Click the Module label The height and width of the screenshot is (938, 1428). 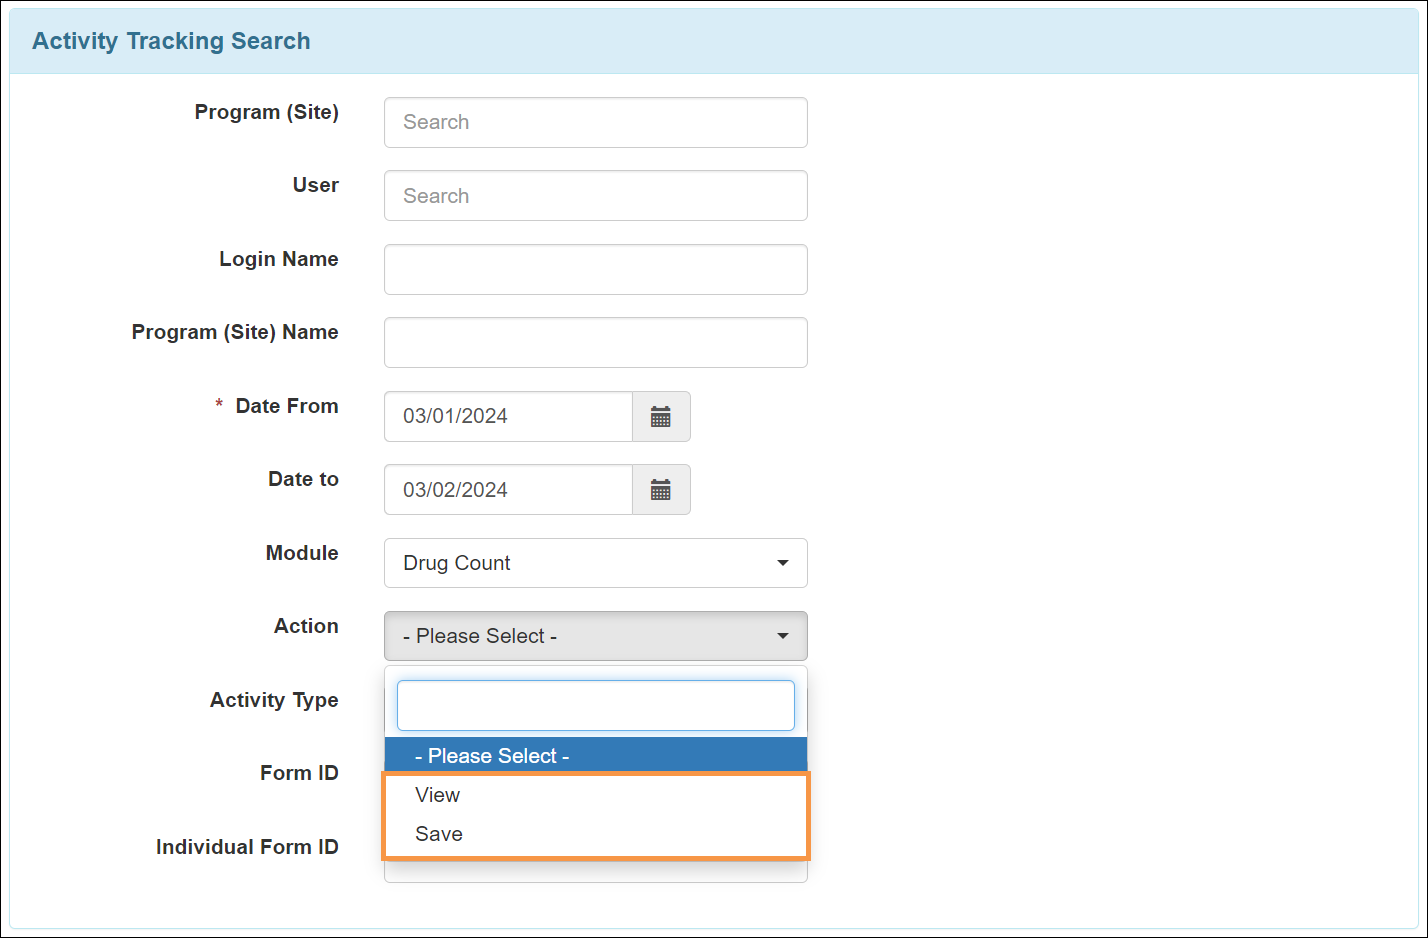pyautogui.click(x=302, y=553)
